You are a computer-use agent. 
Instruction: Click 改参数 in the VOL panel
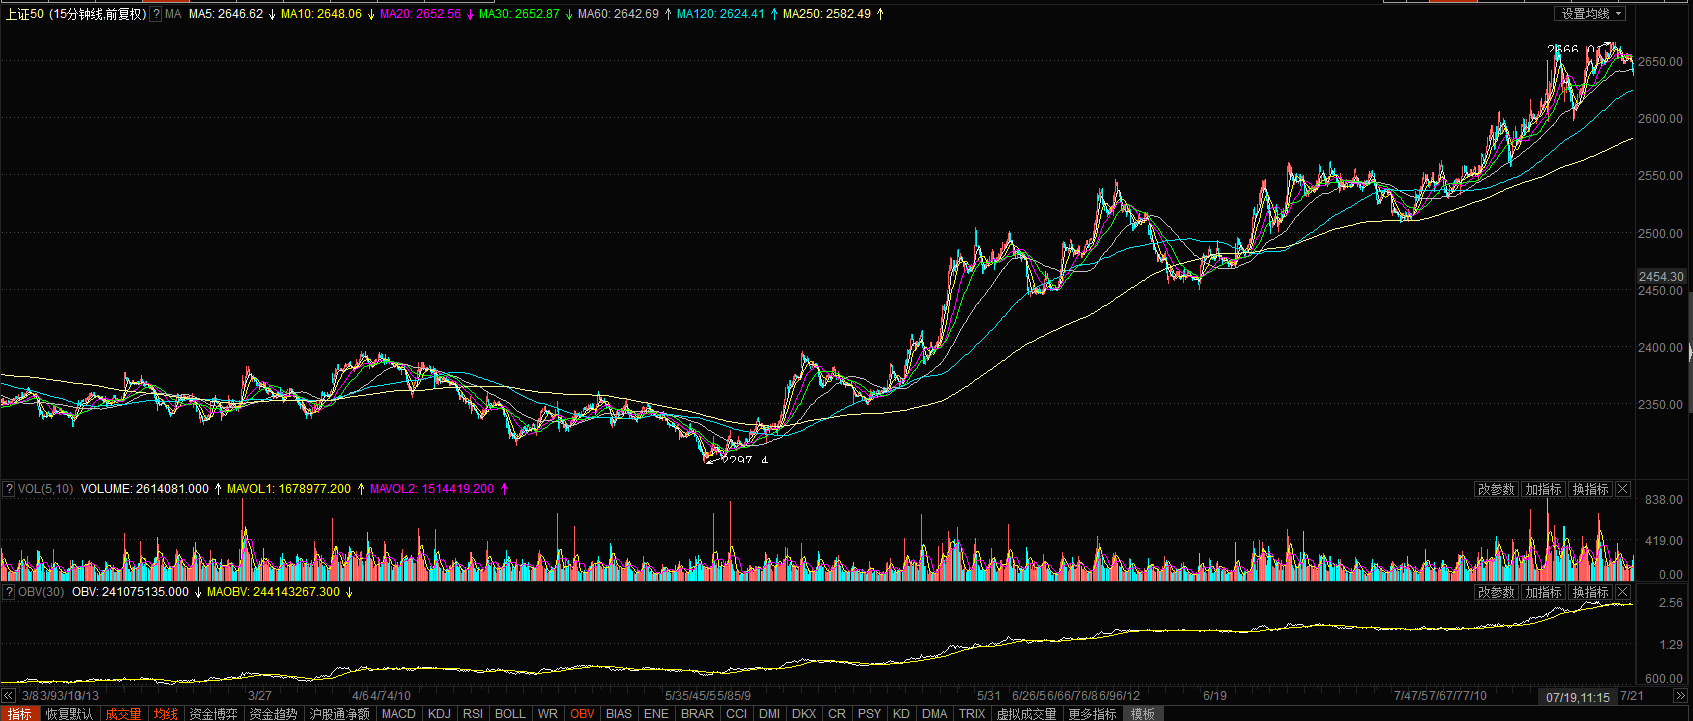[1496, 489]
